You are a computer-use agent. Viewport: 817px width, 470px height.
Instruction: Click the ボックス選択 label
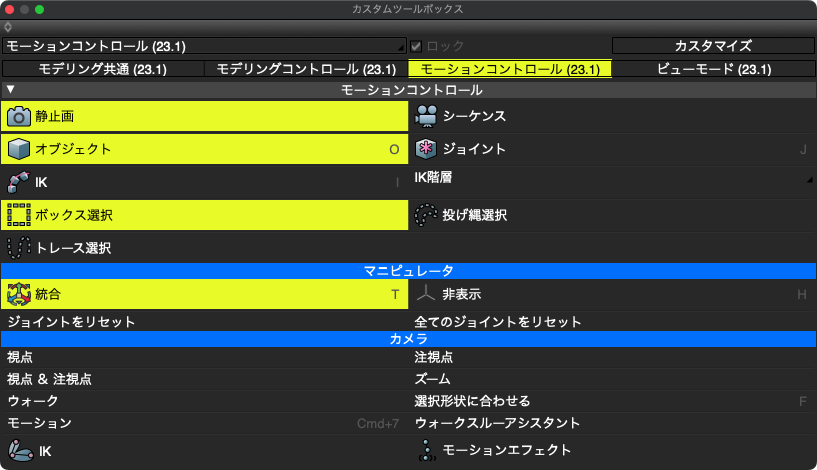coord(74,215)
